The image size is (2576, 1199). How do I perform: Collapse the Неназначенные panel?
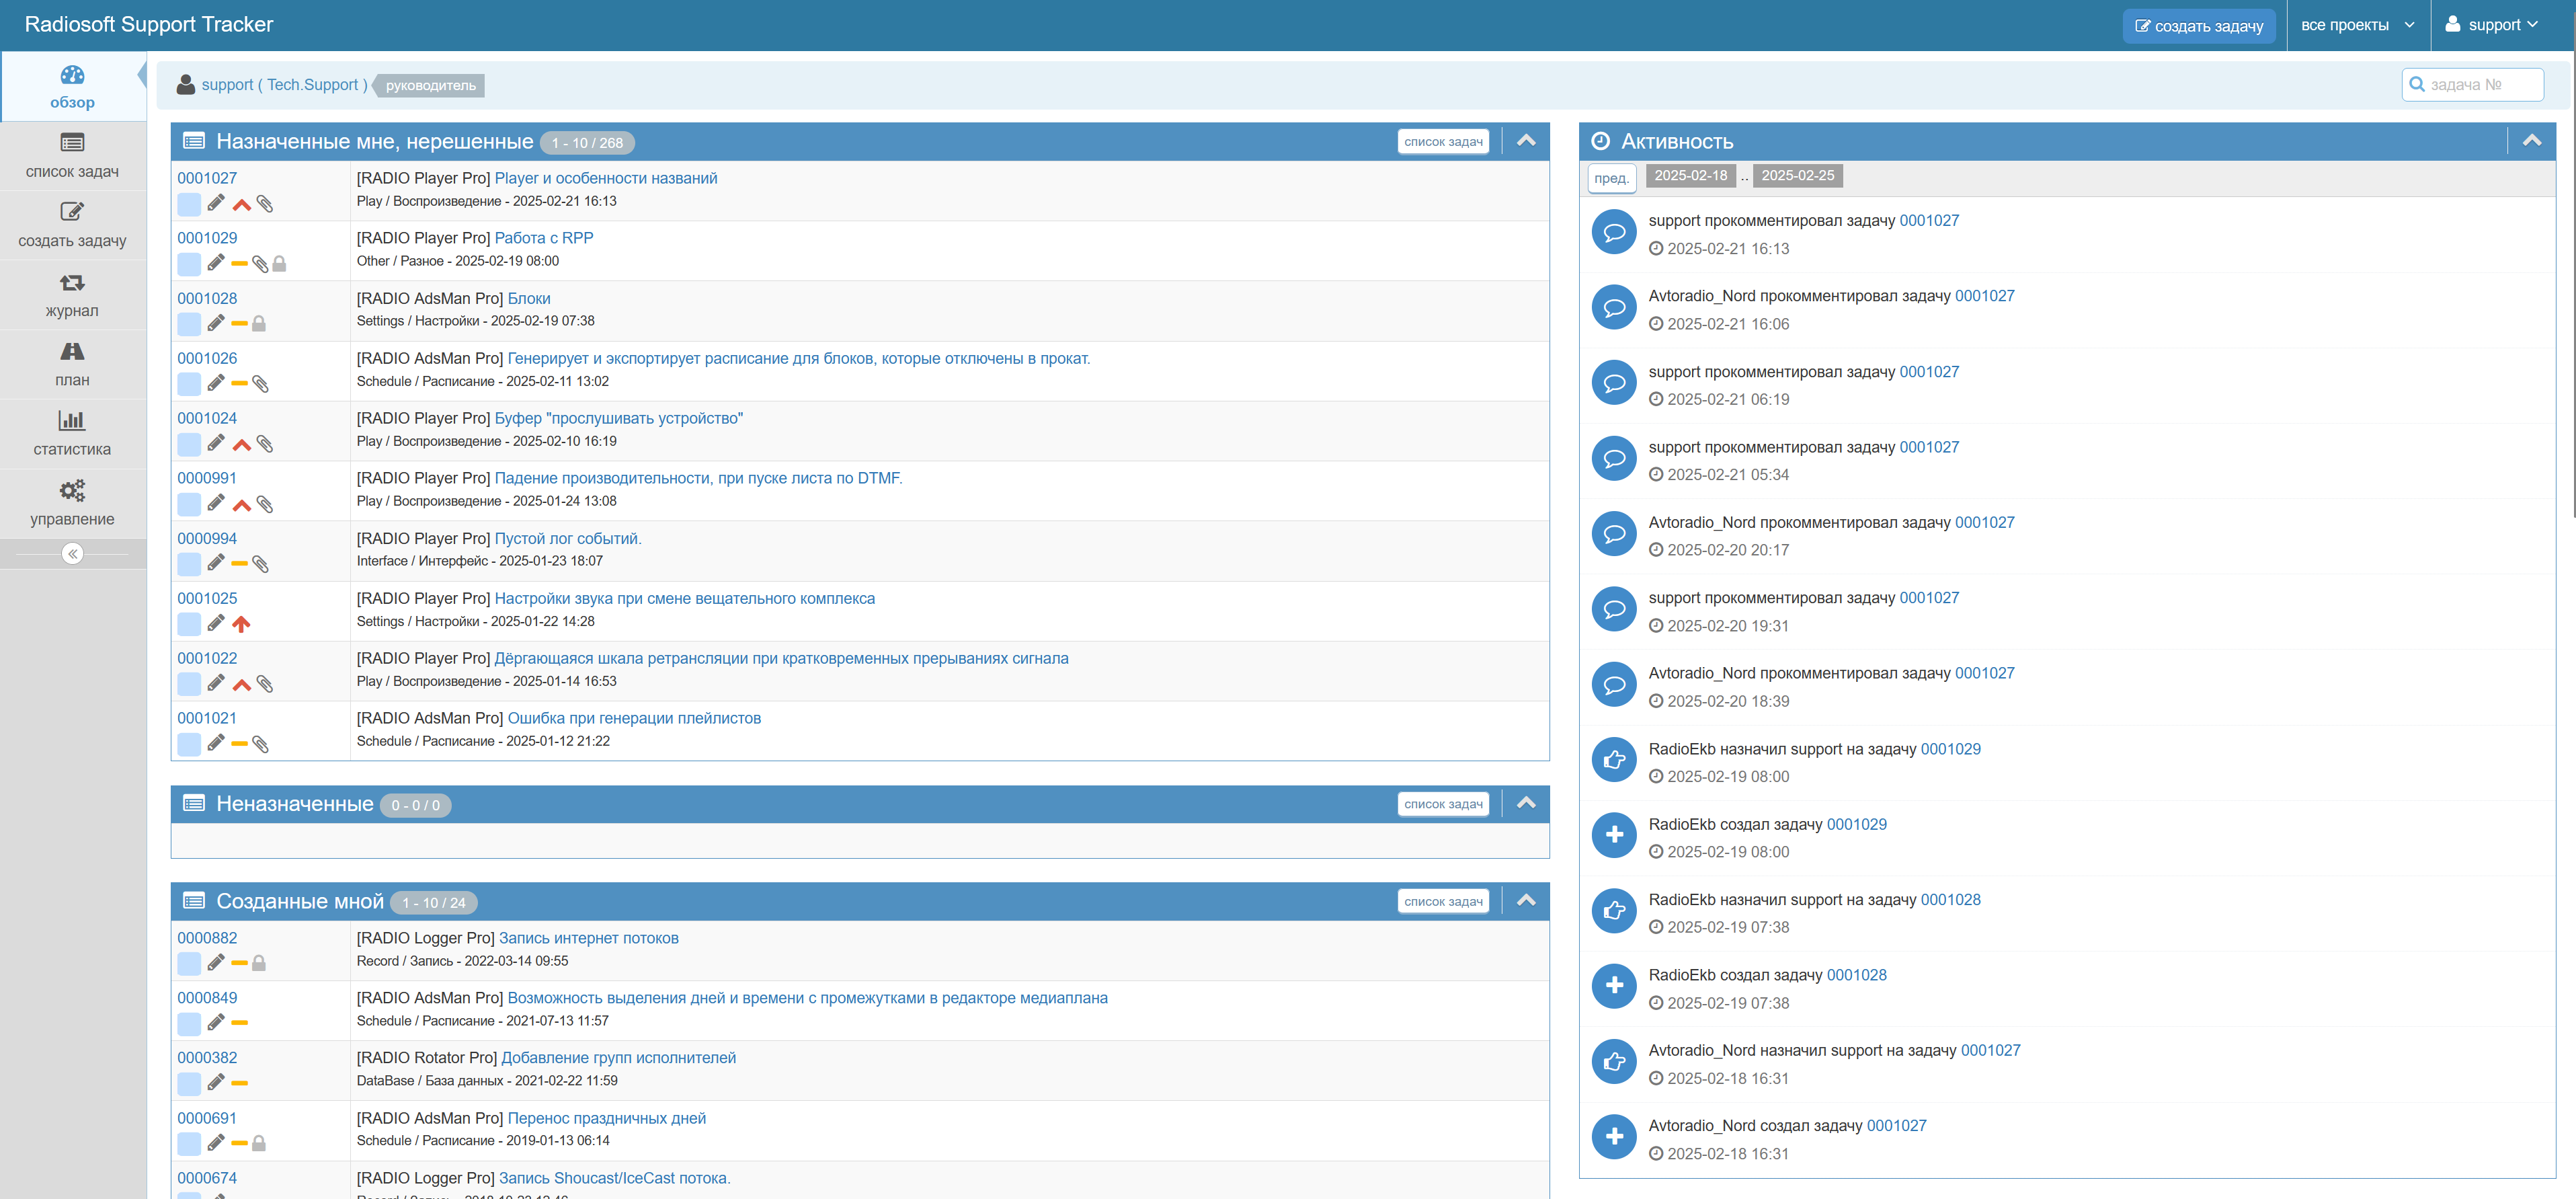click(x=1525, y=803)
